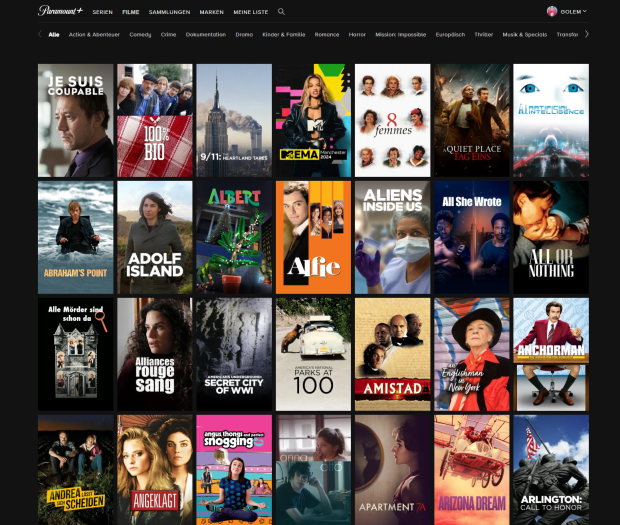
Task: Filter by Kinder & Familie
Action: point(284,35)
